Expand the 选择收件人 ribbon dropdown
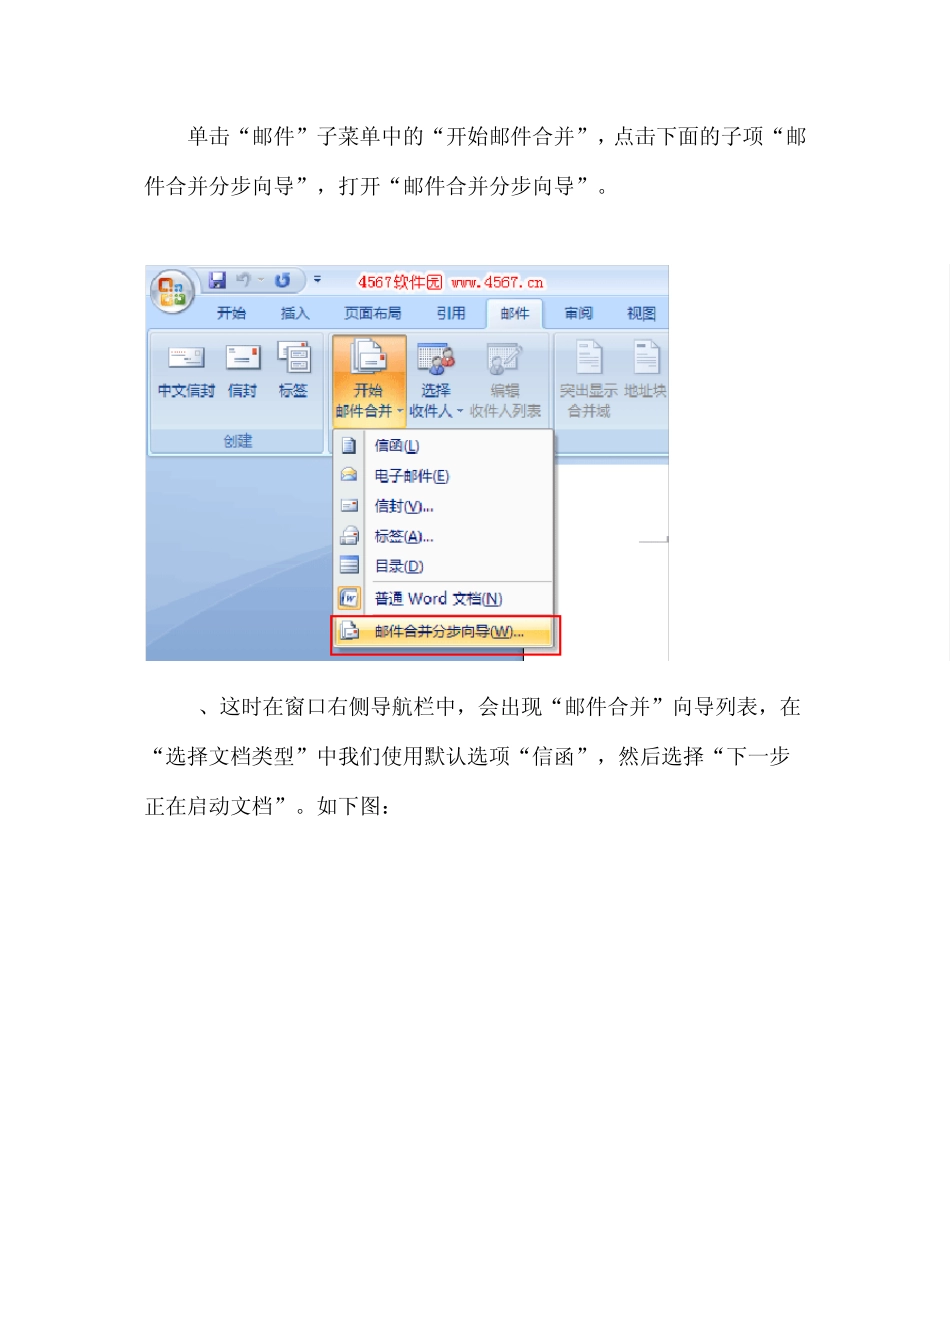950x1344 pixels. pos(436,379)
